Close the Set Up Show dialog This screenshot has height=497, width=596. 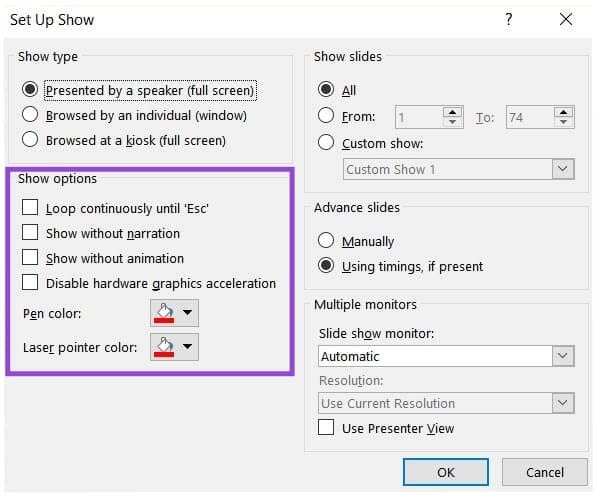pos(566,19)
